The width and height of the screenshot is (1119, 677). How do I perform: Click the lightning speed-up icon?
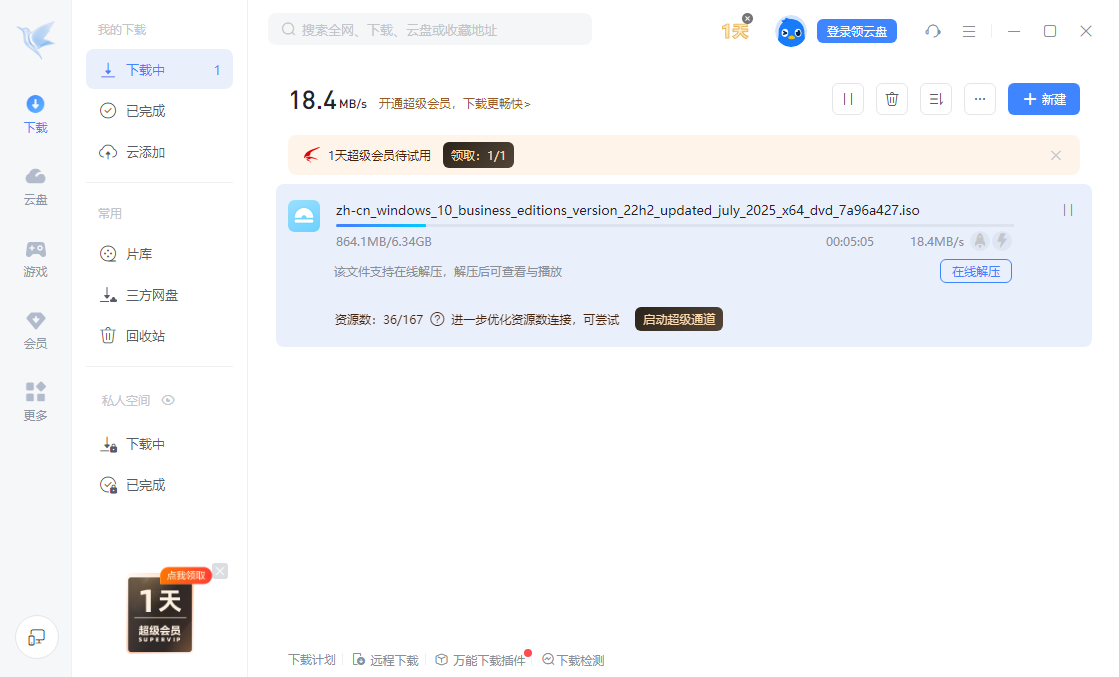click(x=1002, y=241)
